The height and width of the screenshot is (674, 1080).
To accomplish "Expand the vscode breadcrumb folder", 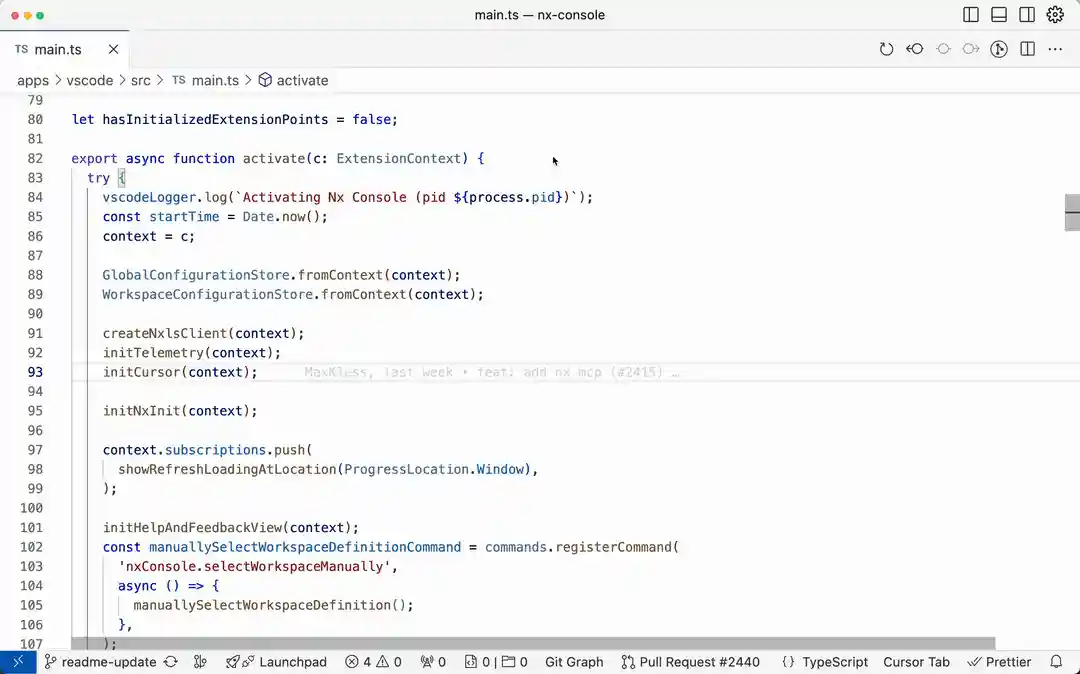I will click(x=90, y=80).
